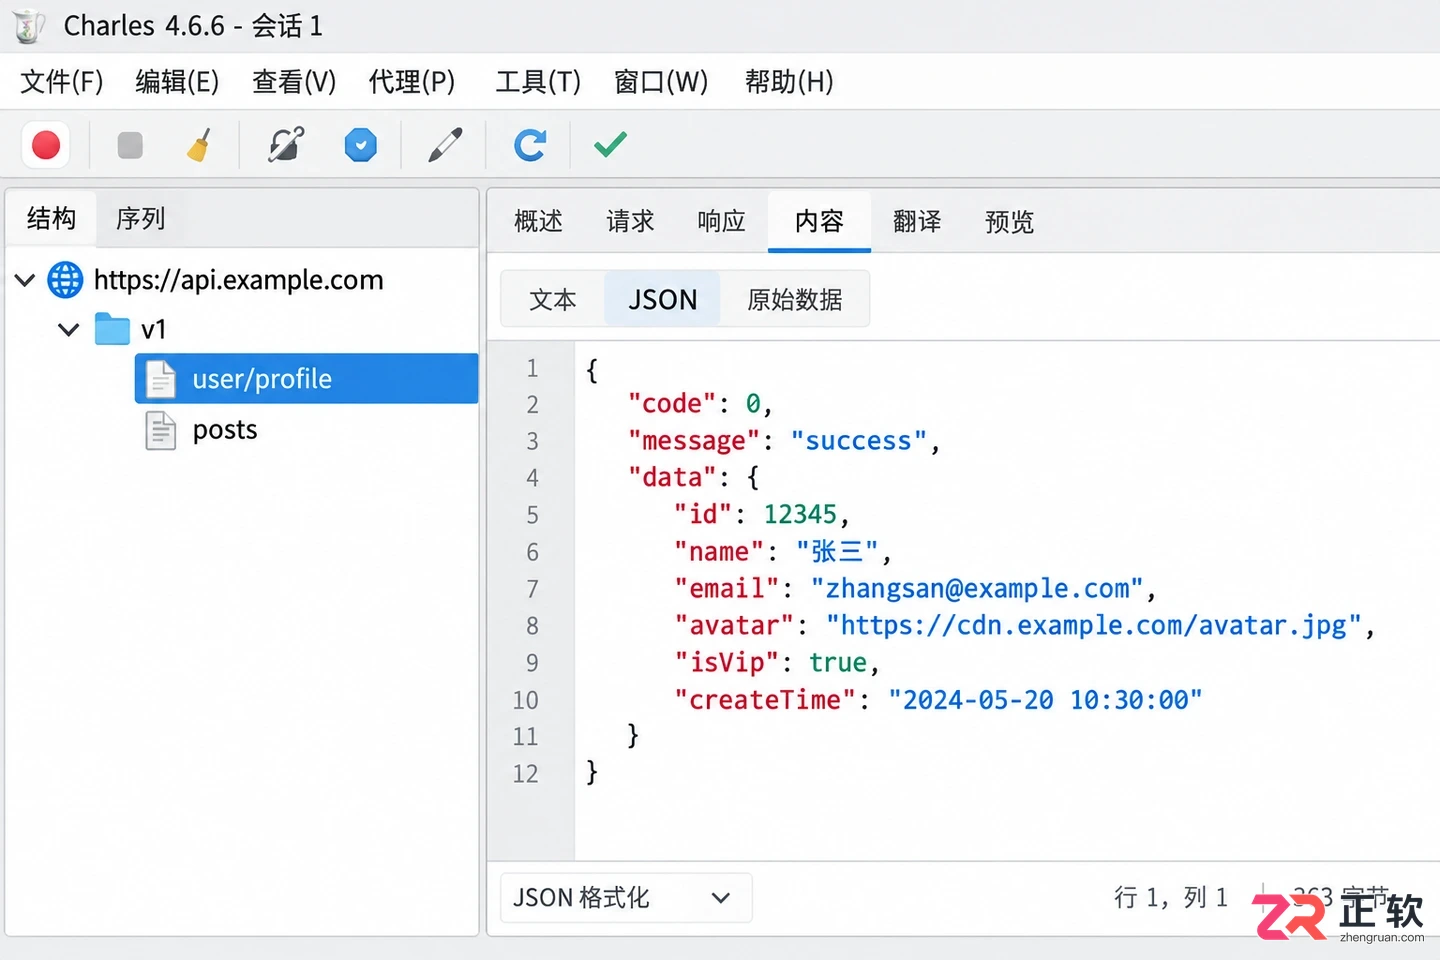Open the 工具(T) menu
The height and width of the screenshot is (960, 1440).
point(538,82)
